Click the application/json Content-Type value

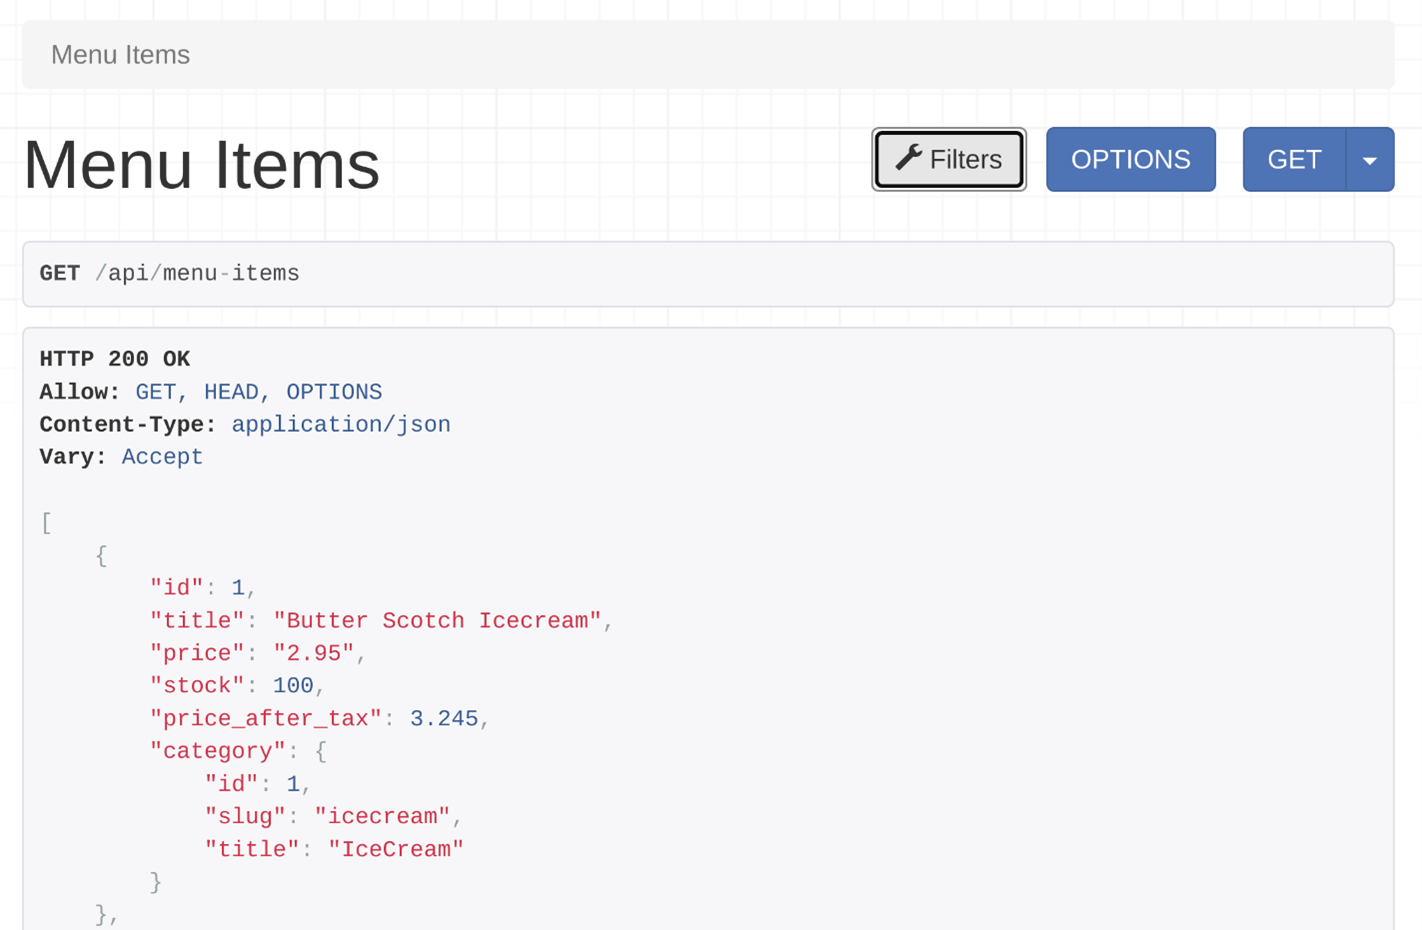click(340, 425)
